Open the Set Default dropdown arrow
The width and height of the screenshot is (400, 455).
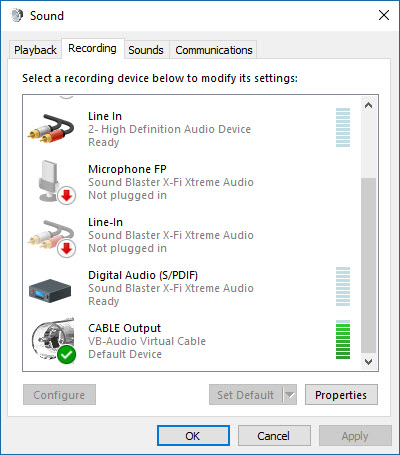290,395
